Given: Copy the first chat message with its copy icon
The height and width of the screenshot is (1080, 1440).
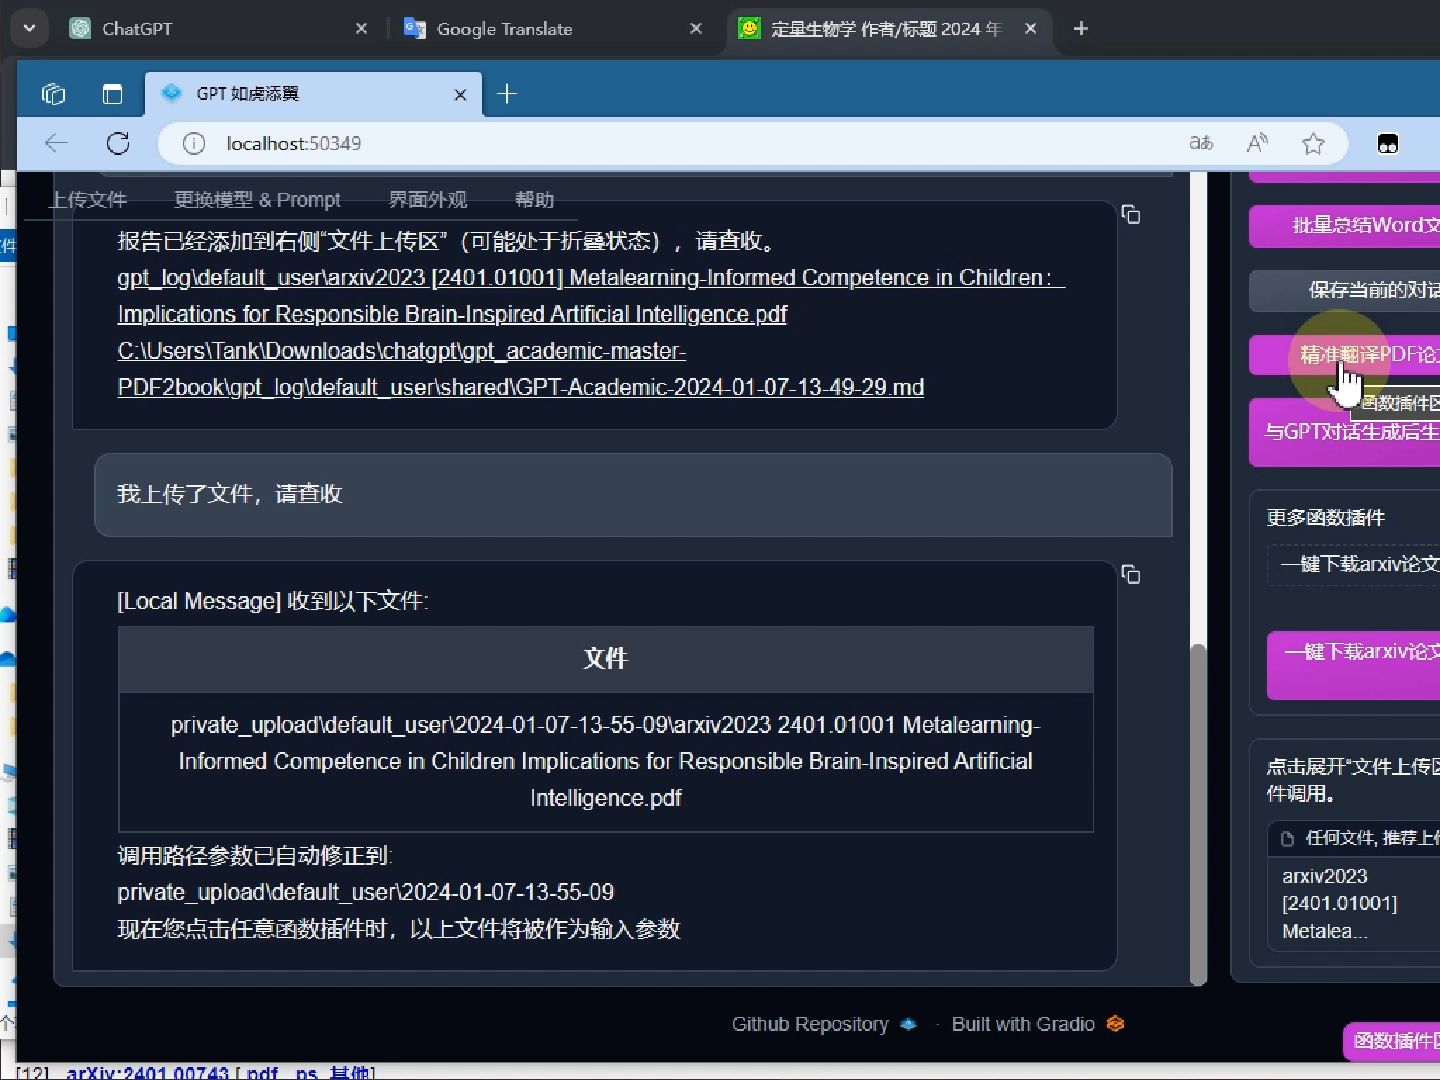Looking at the screenshot, I should pyautogui.click(x=1131, y=215).
